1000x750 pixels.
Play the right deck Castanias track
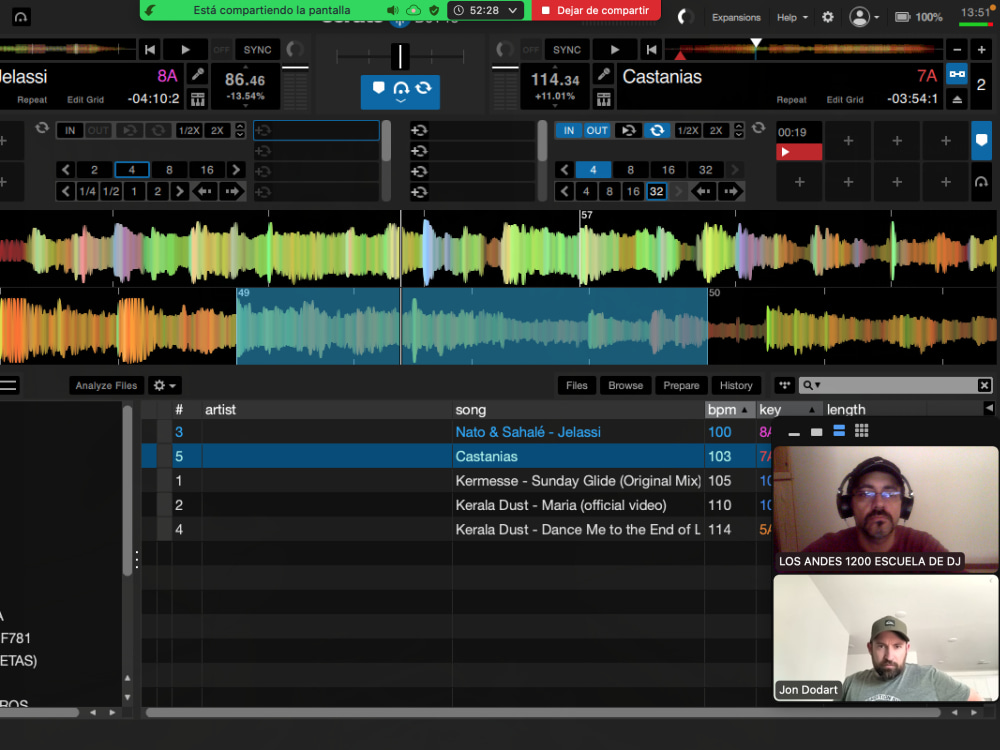(614, 50)
